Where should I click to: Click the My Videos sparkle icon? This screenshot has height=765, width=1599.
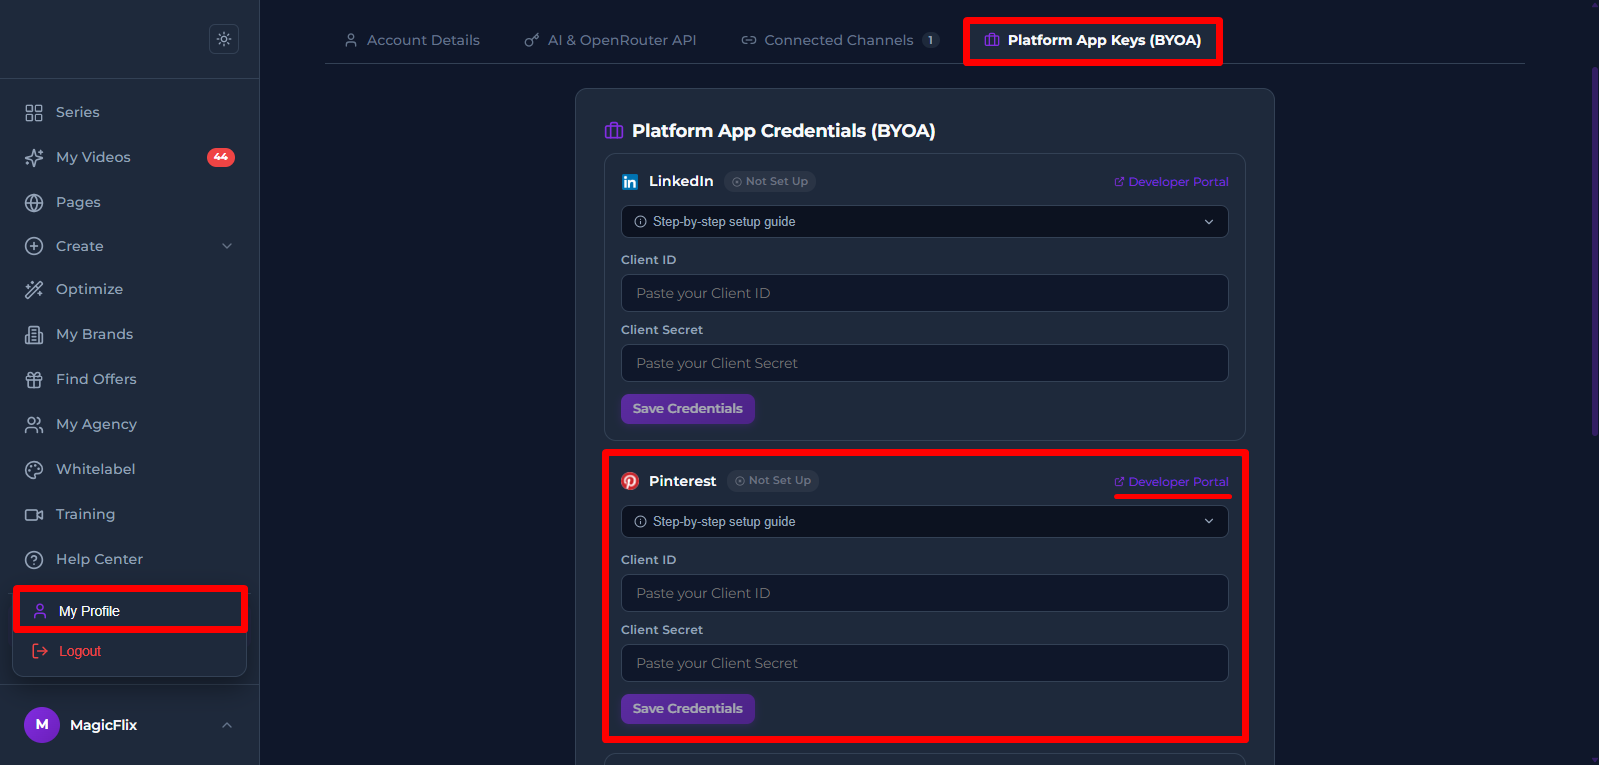click(x=34, y=157)
